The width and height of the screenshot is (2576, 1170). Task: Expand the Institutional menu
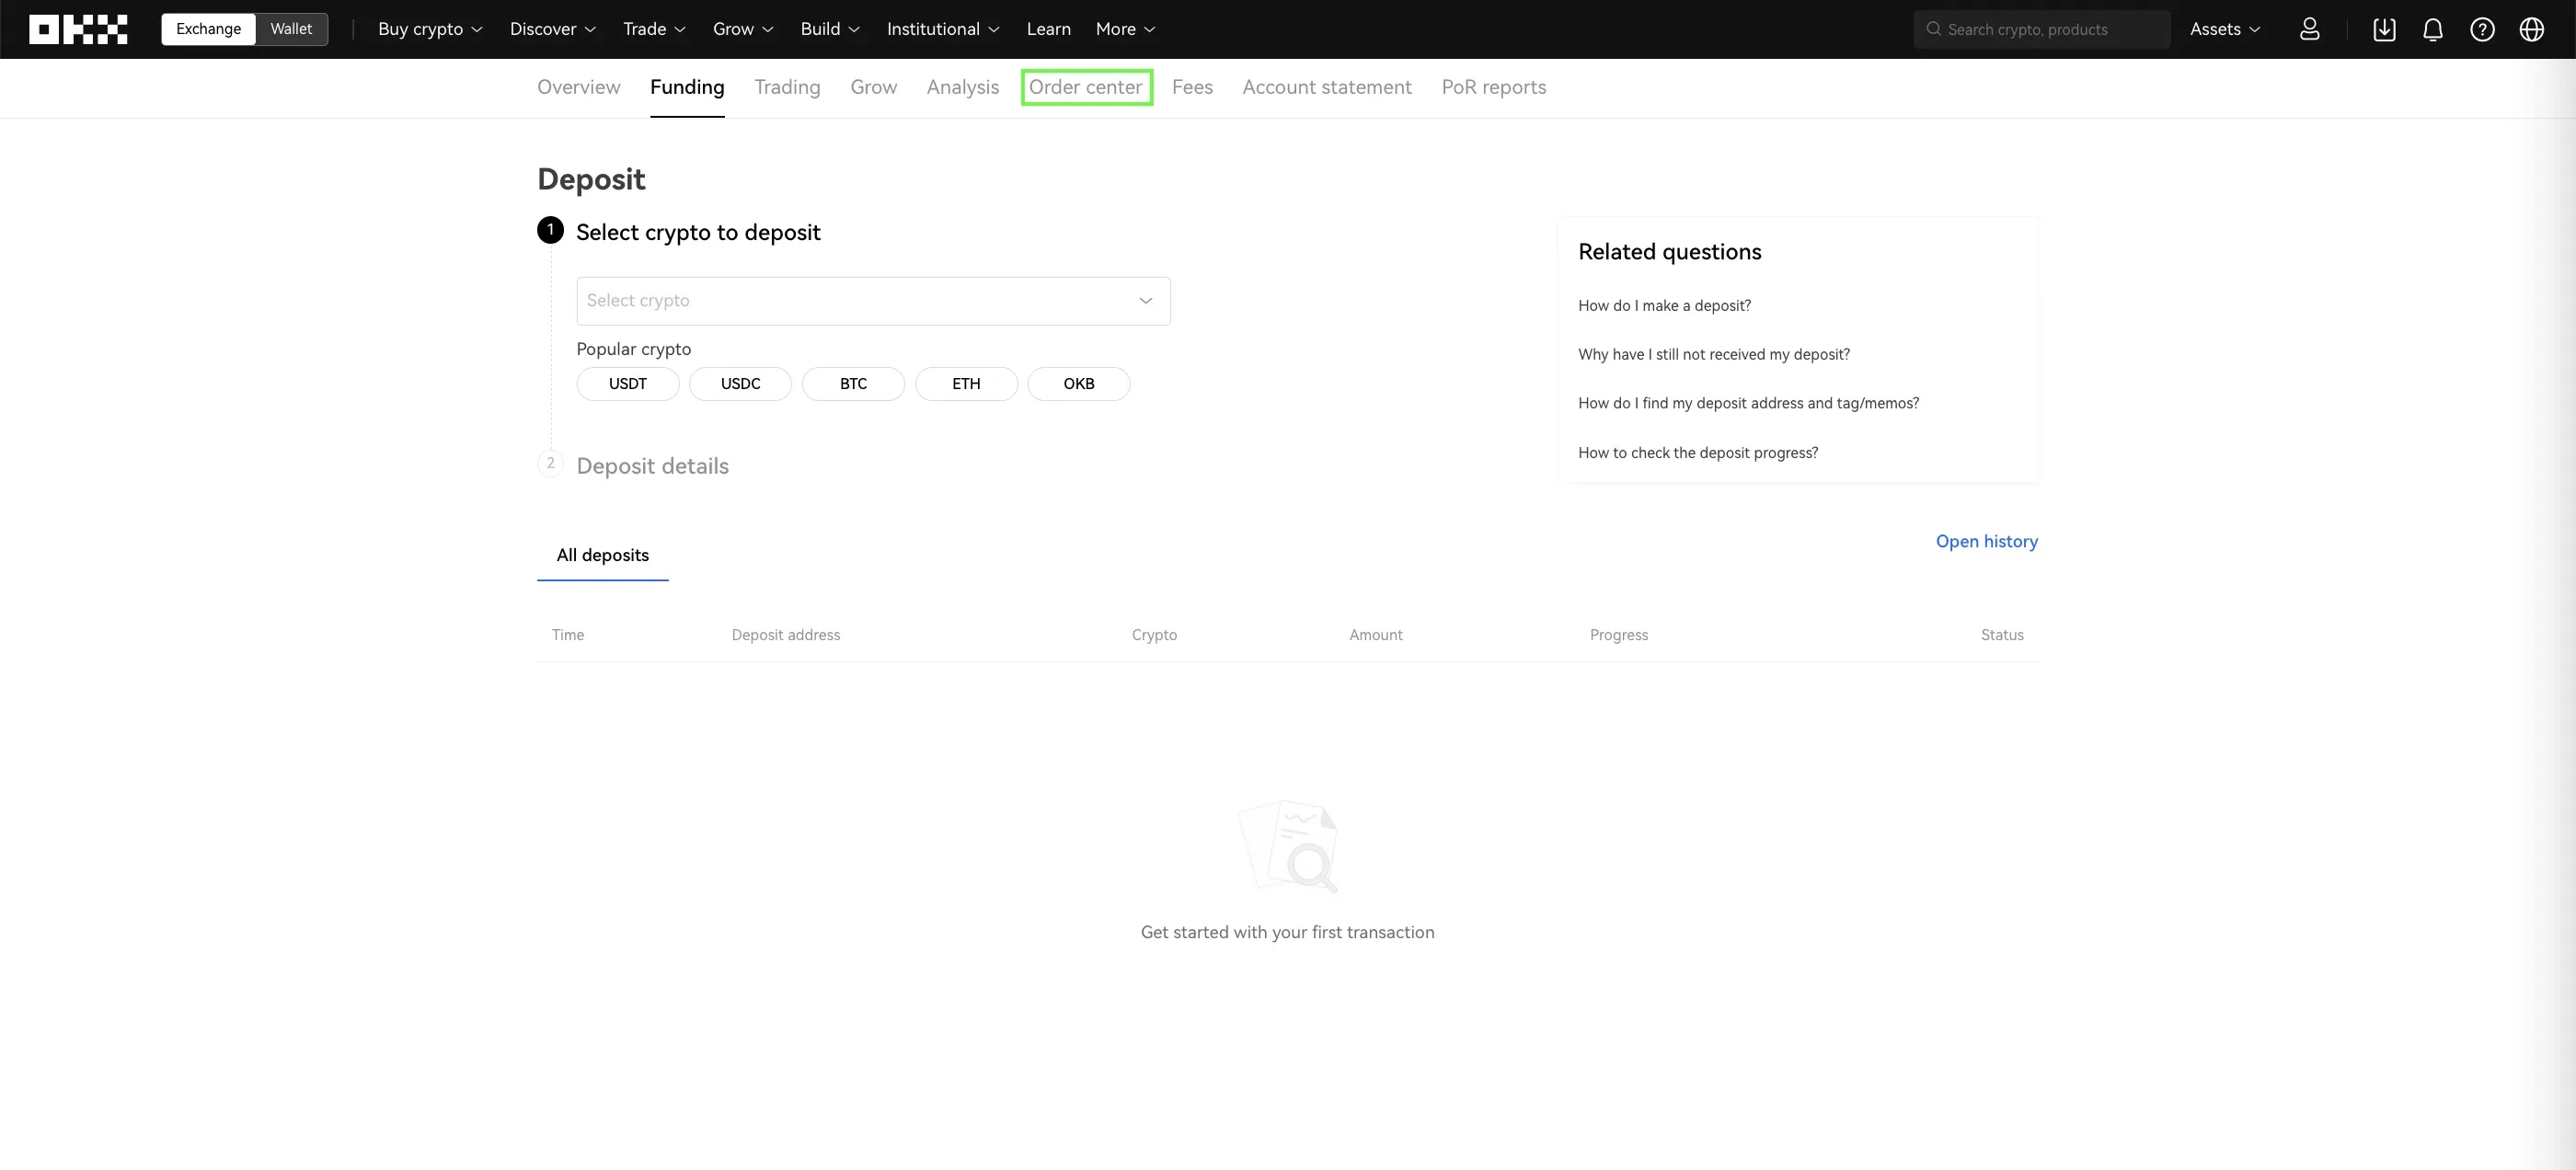(x=943, y=29)
